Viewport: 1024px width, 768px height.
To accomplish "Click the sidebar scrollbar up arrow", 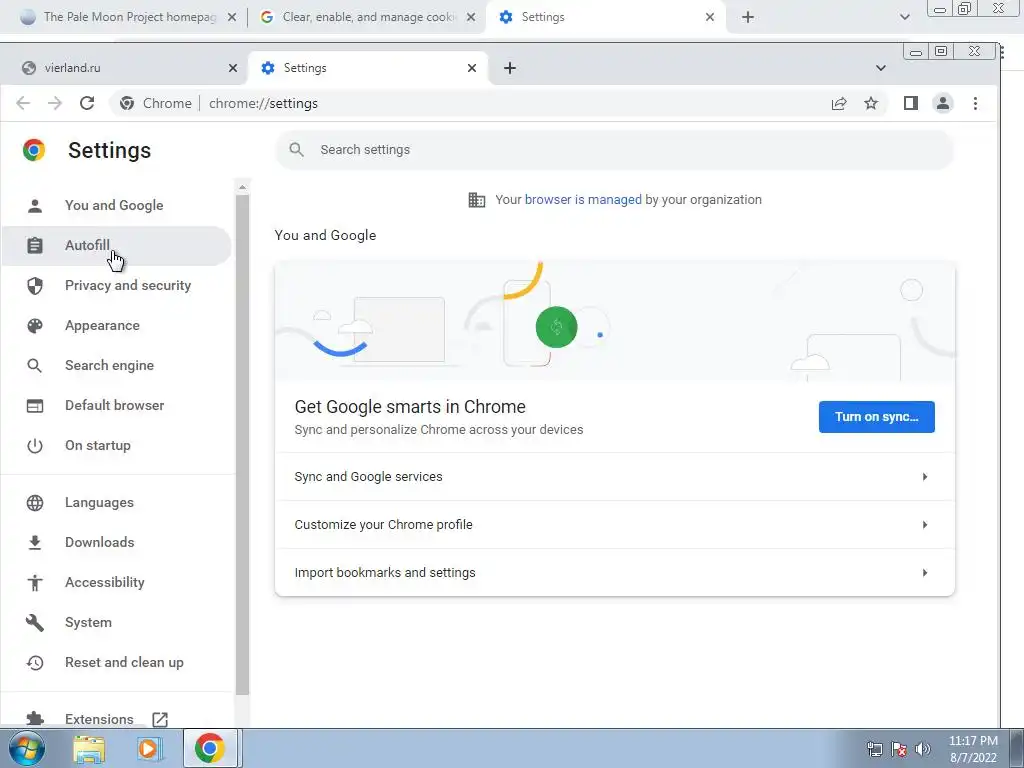I will [x=242, y=187].
